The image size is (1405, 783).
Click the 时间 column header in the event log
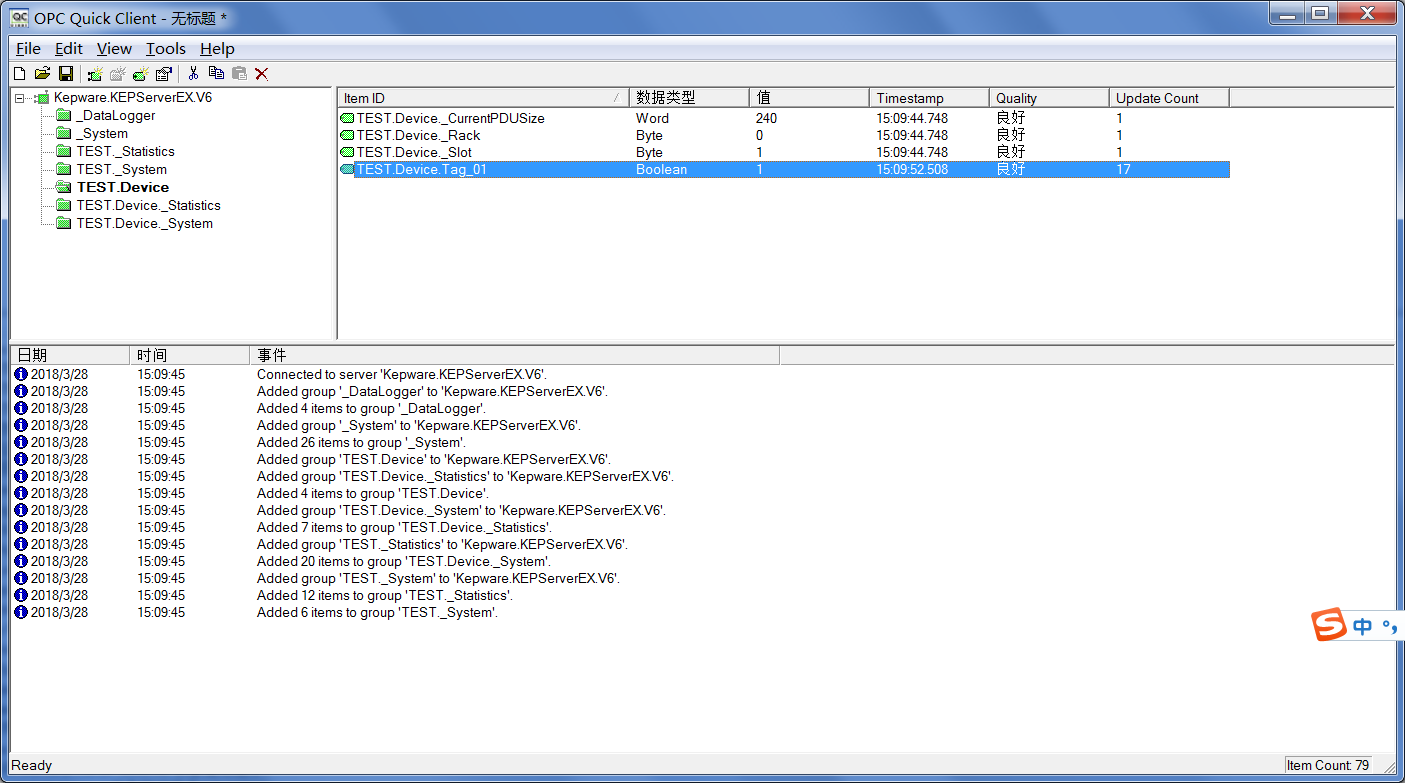189,355
